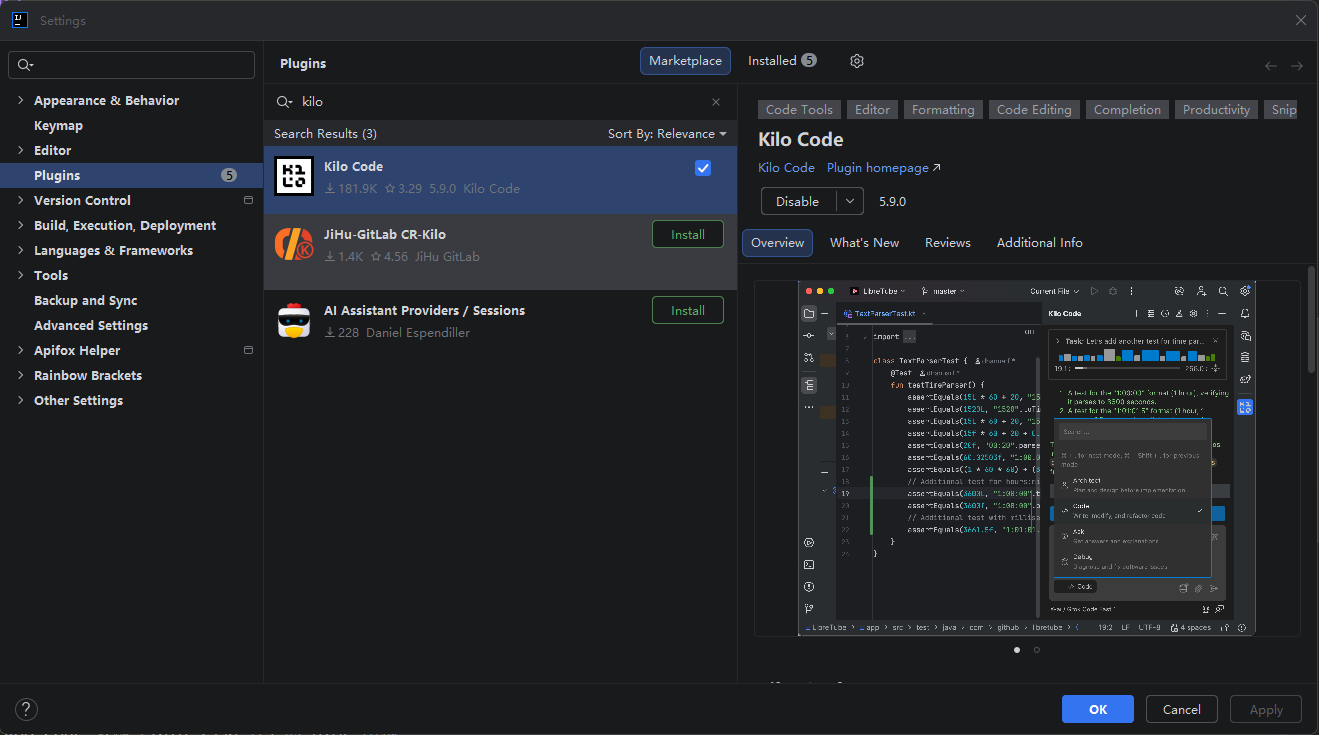Click the forward navigation arrow
1319x735 pixels.
point(1297,65)
